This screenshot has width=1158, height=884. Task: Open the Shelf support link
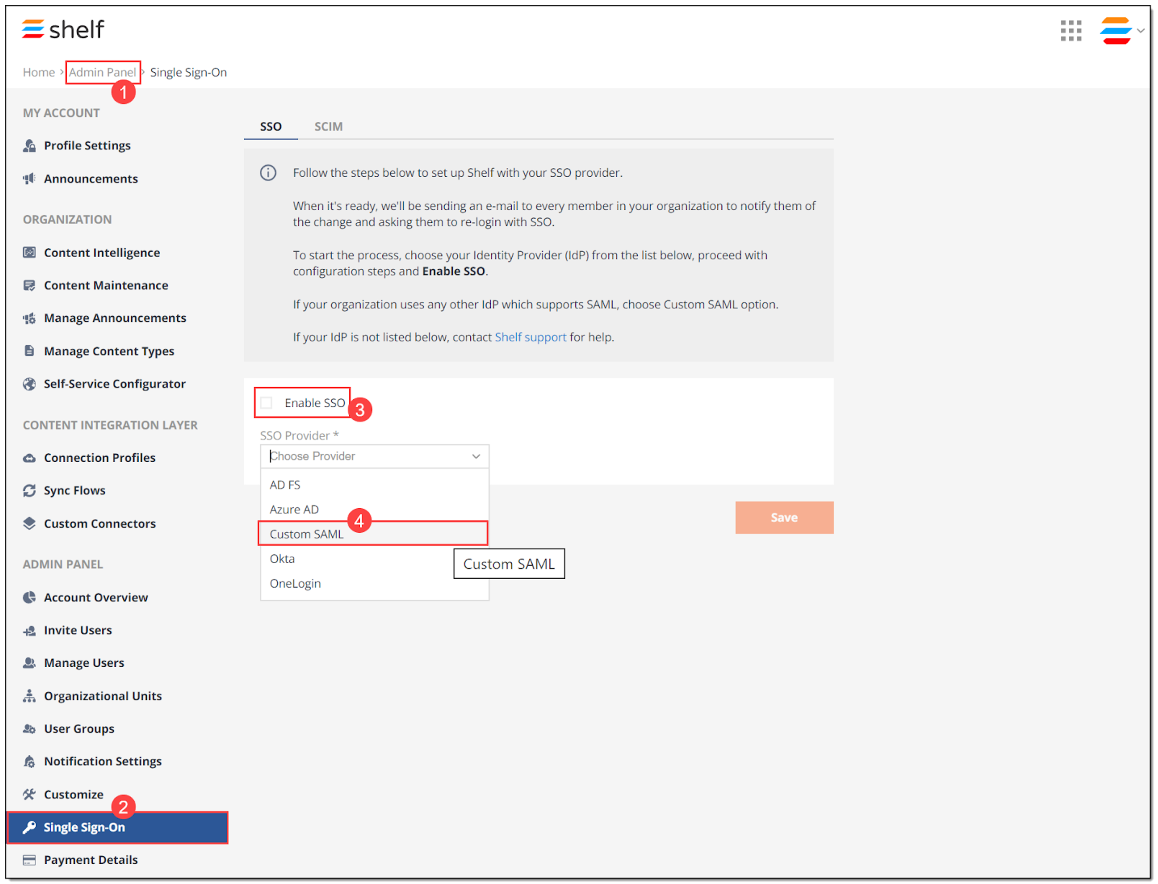(530, 338)
